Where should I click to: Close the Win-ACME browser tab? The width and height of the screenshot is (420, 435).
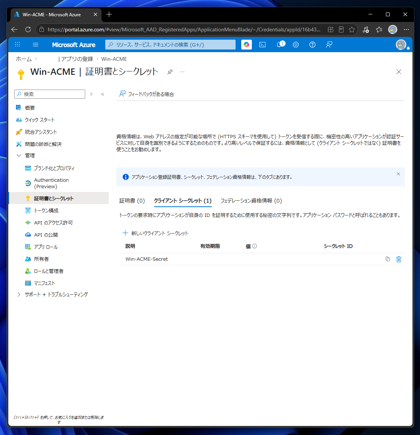click(x=95, y=15)
